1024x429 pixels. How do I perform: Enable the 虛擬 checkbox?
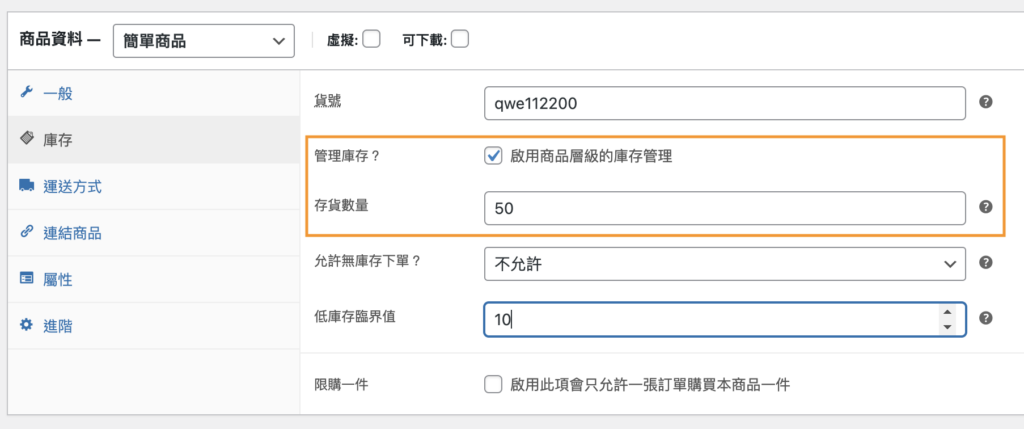[x=372, y=40]
